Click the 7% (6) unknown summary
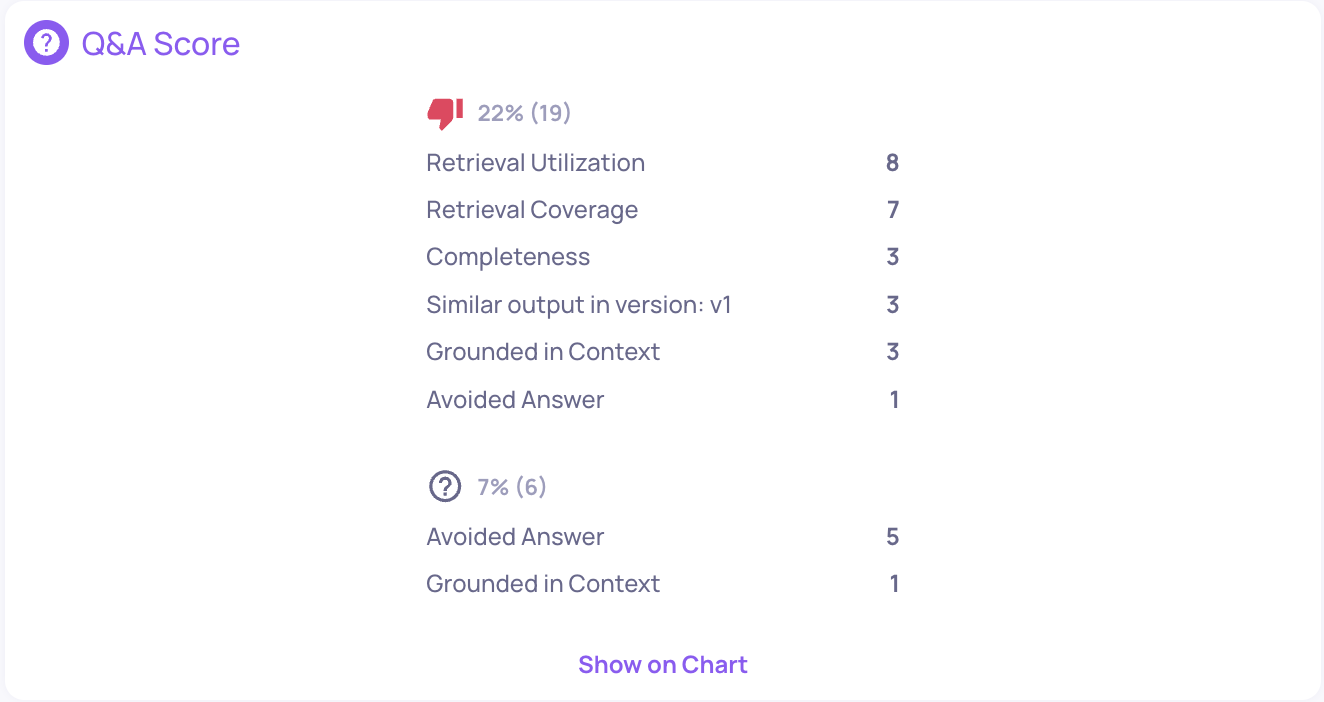 (x=512, y=487)
